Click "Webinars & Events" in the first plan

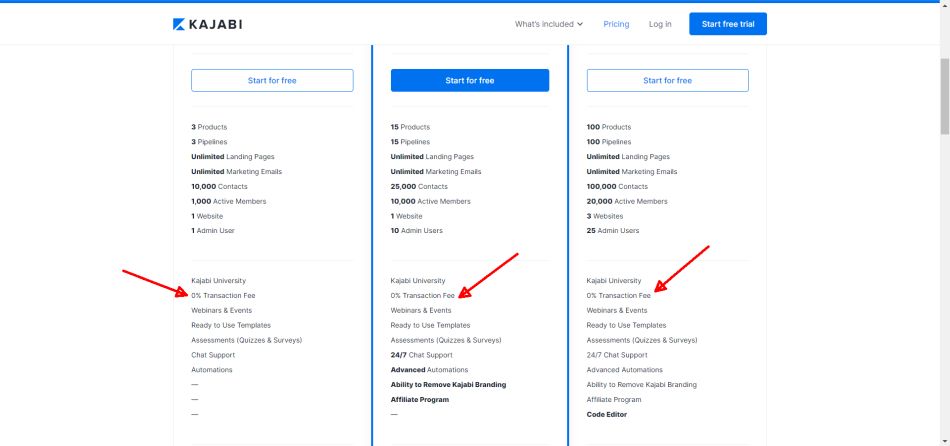click(222, 310)
